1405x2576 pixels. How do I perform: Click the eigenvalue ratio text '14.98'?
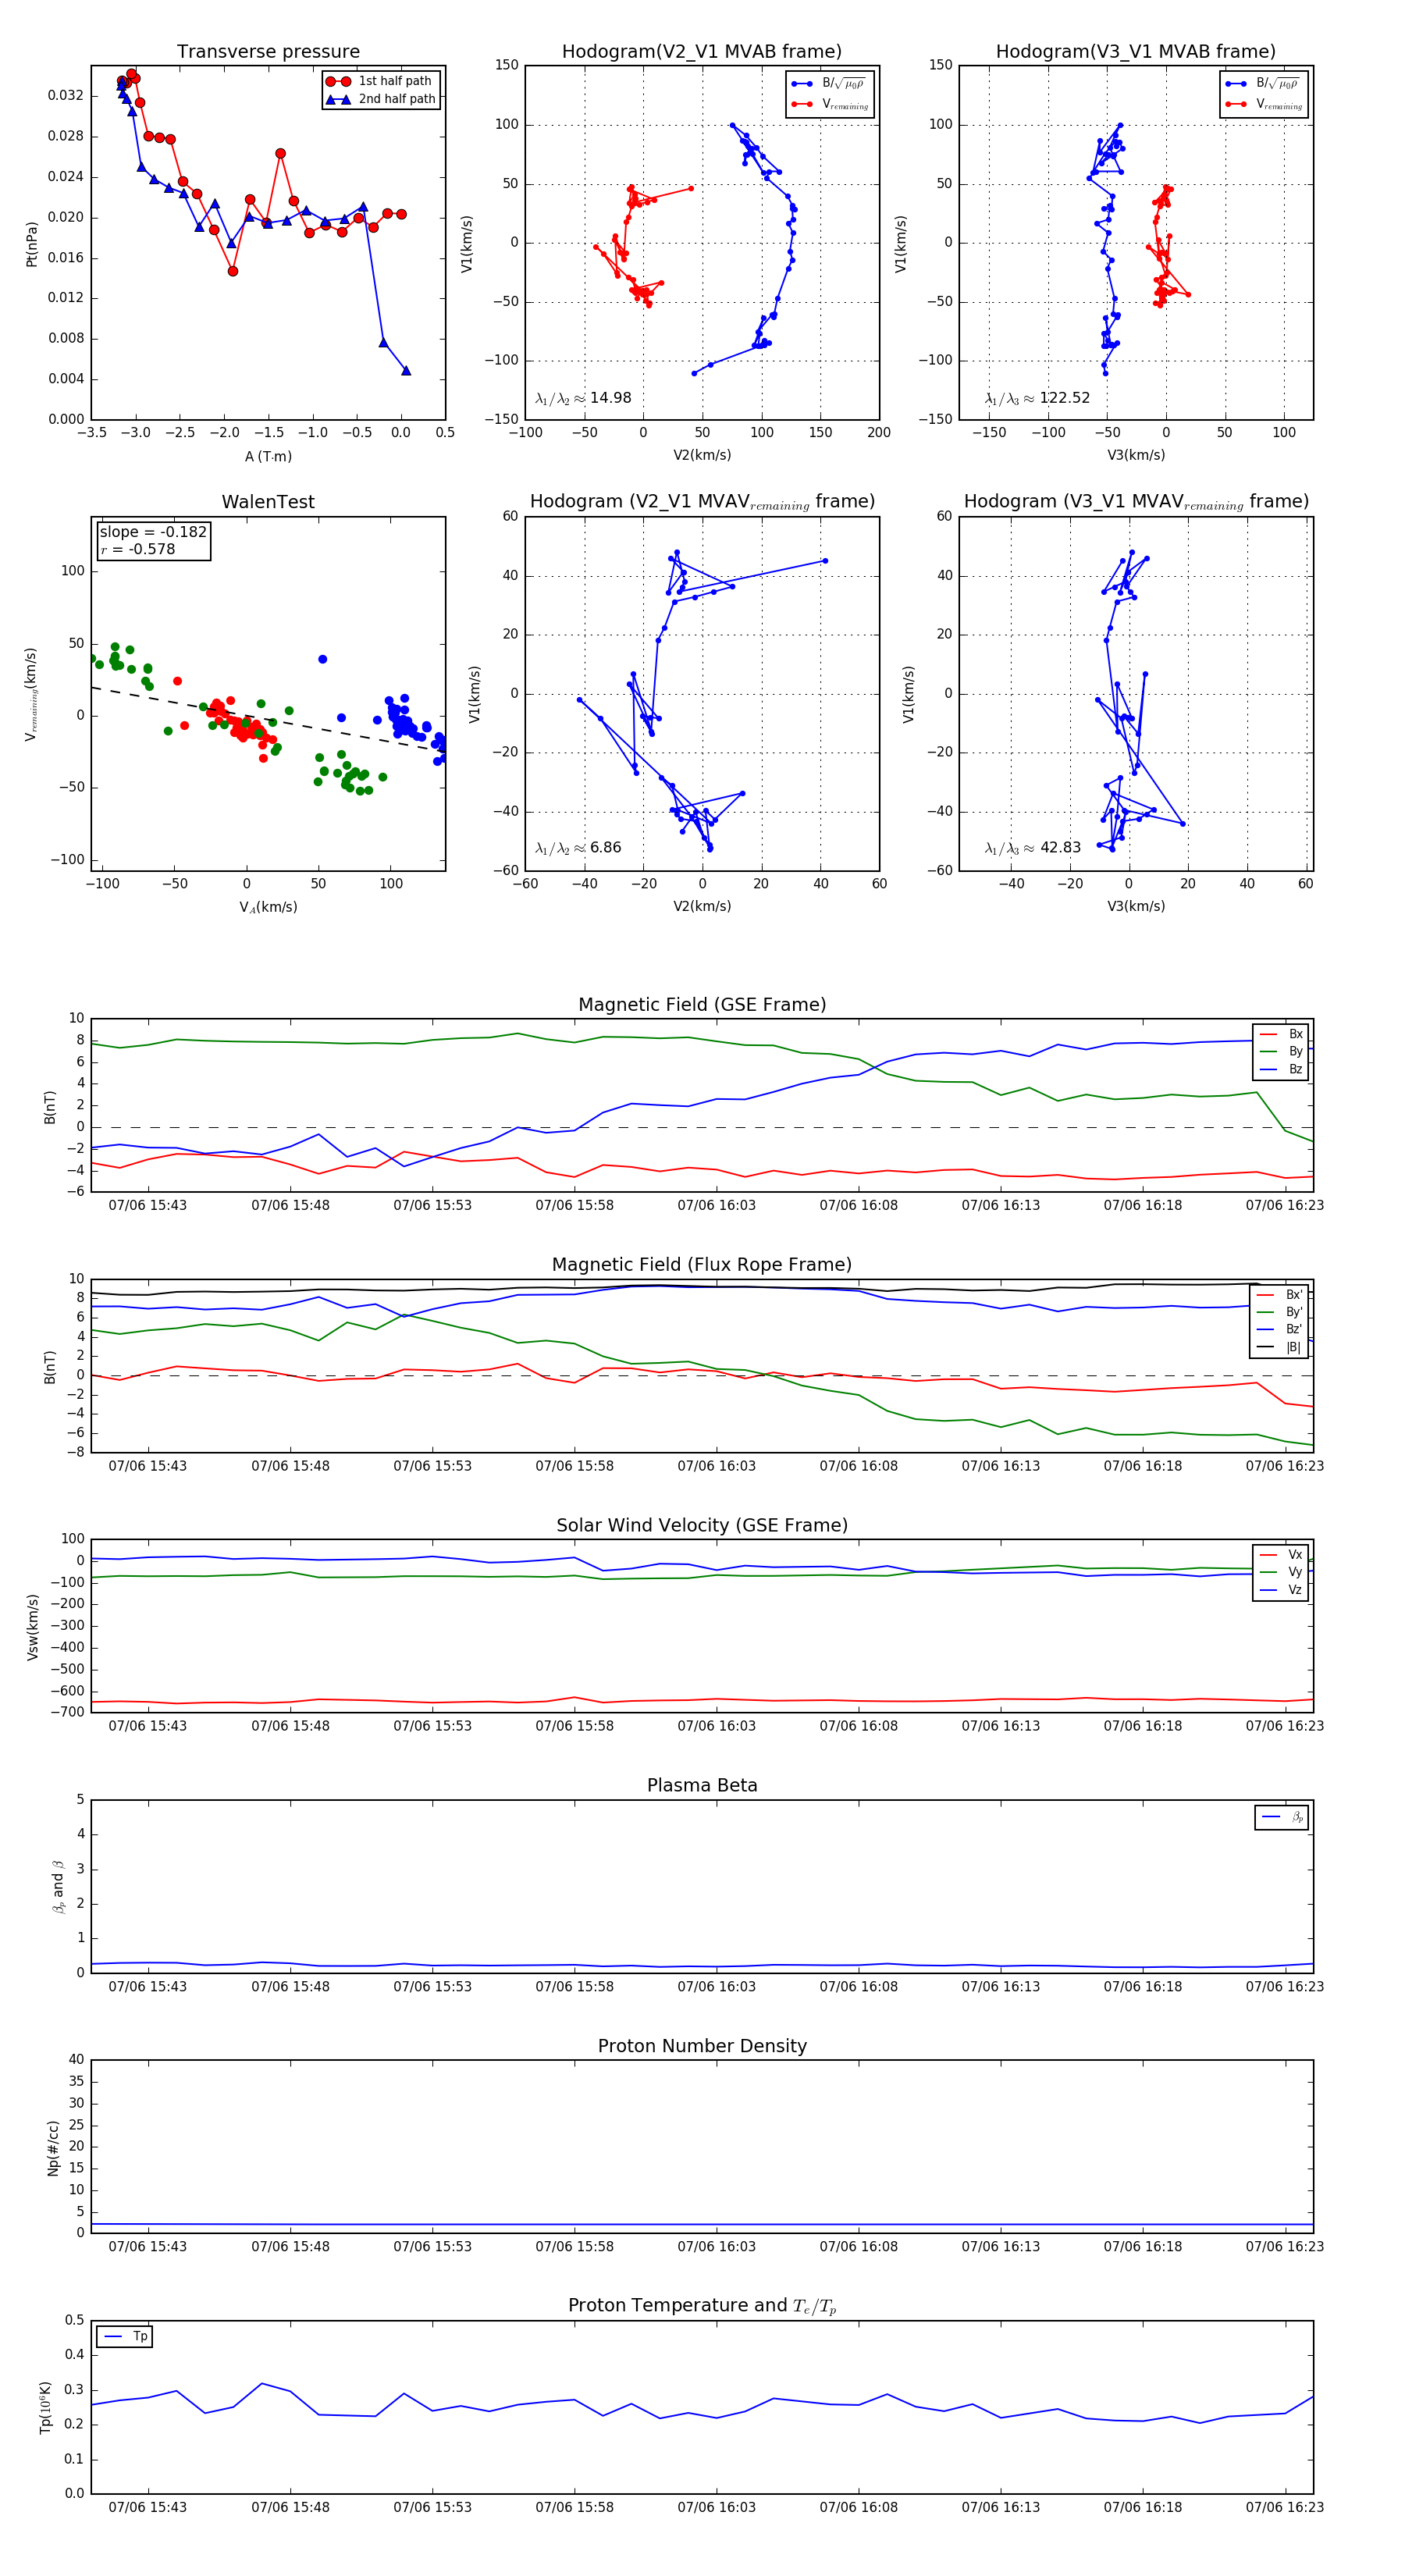point(610,398)
